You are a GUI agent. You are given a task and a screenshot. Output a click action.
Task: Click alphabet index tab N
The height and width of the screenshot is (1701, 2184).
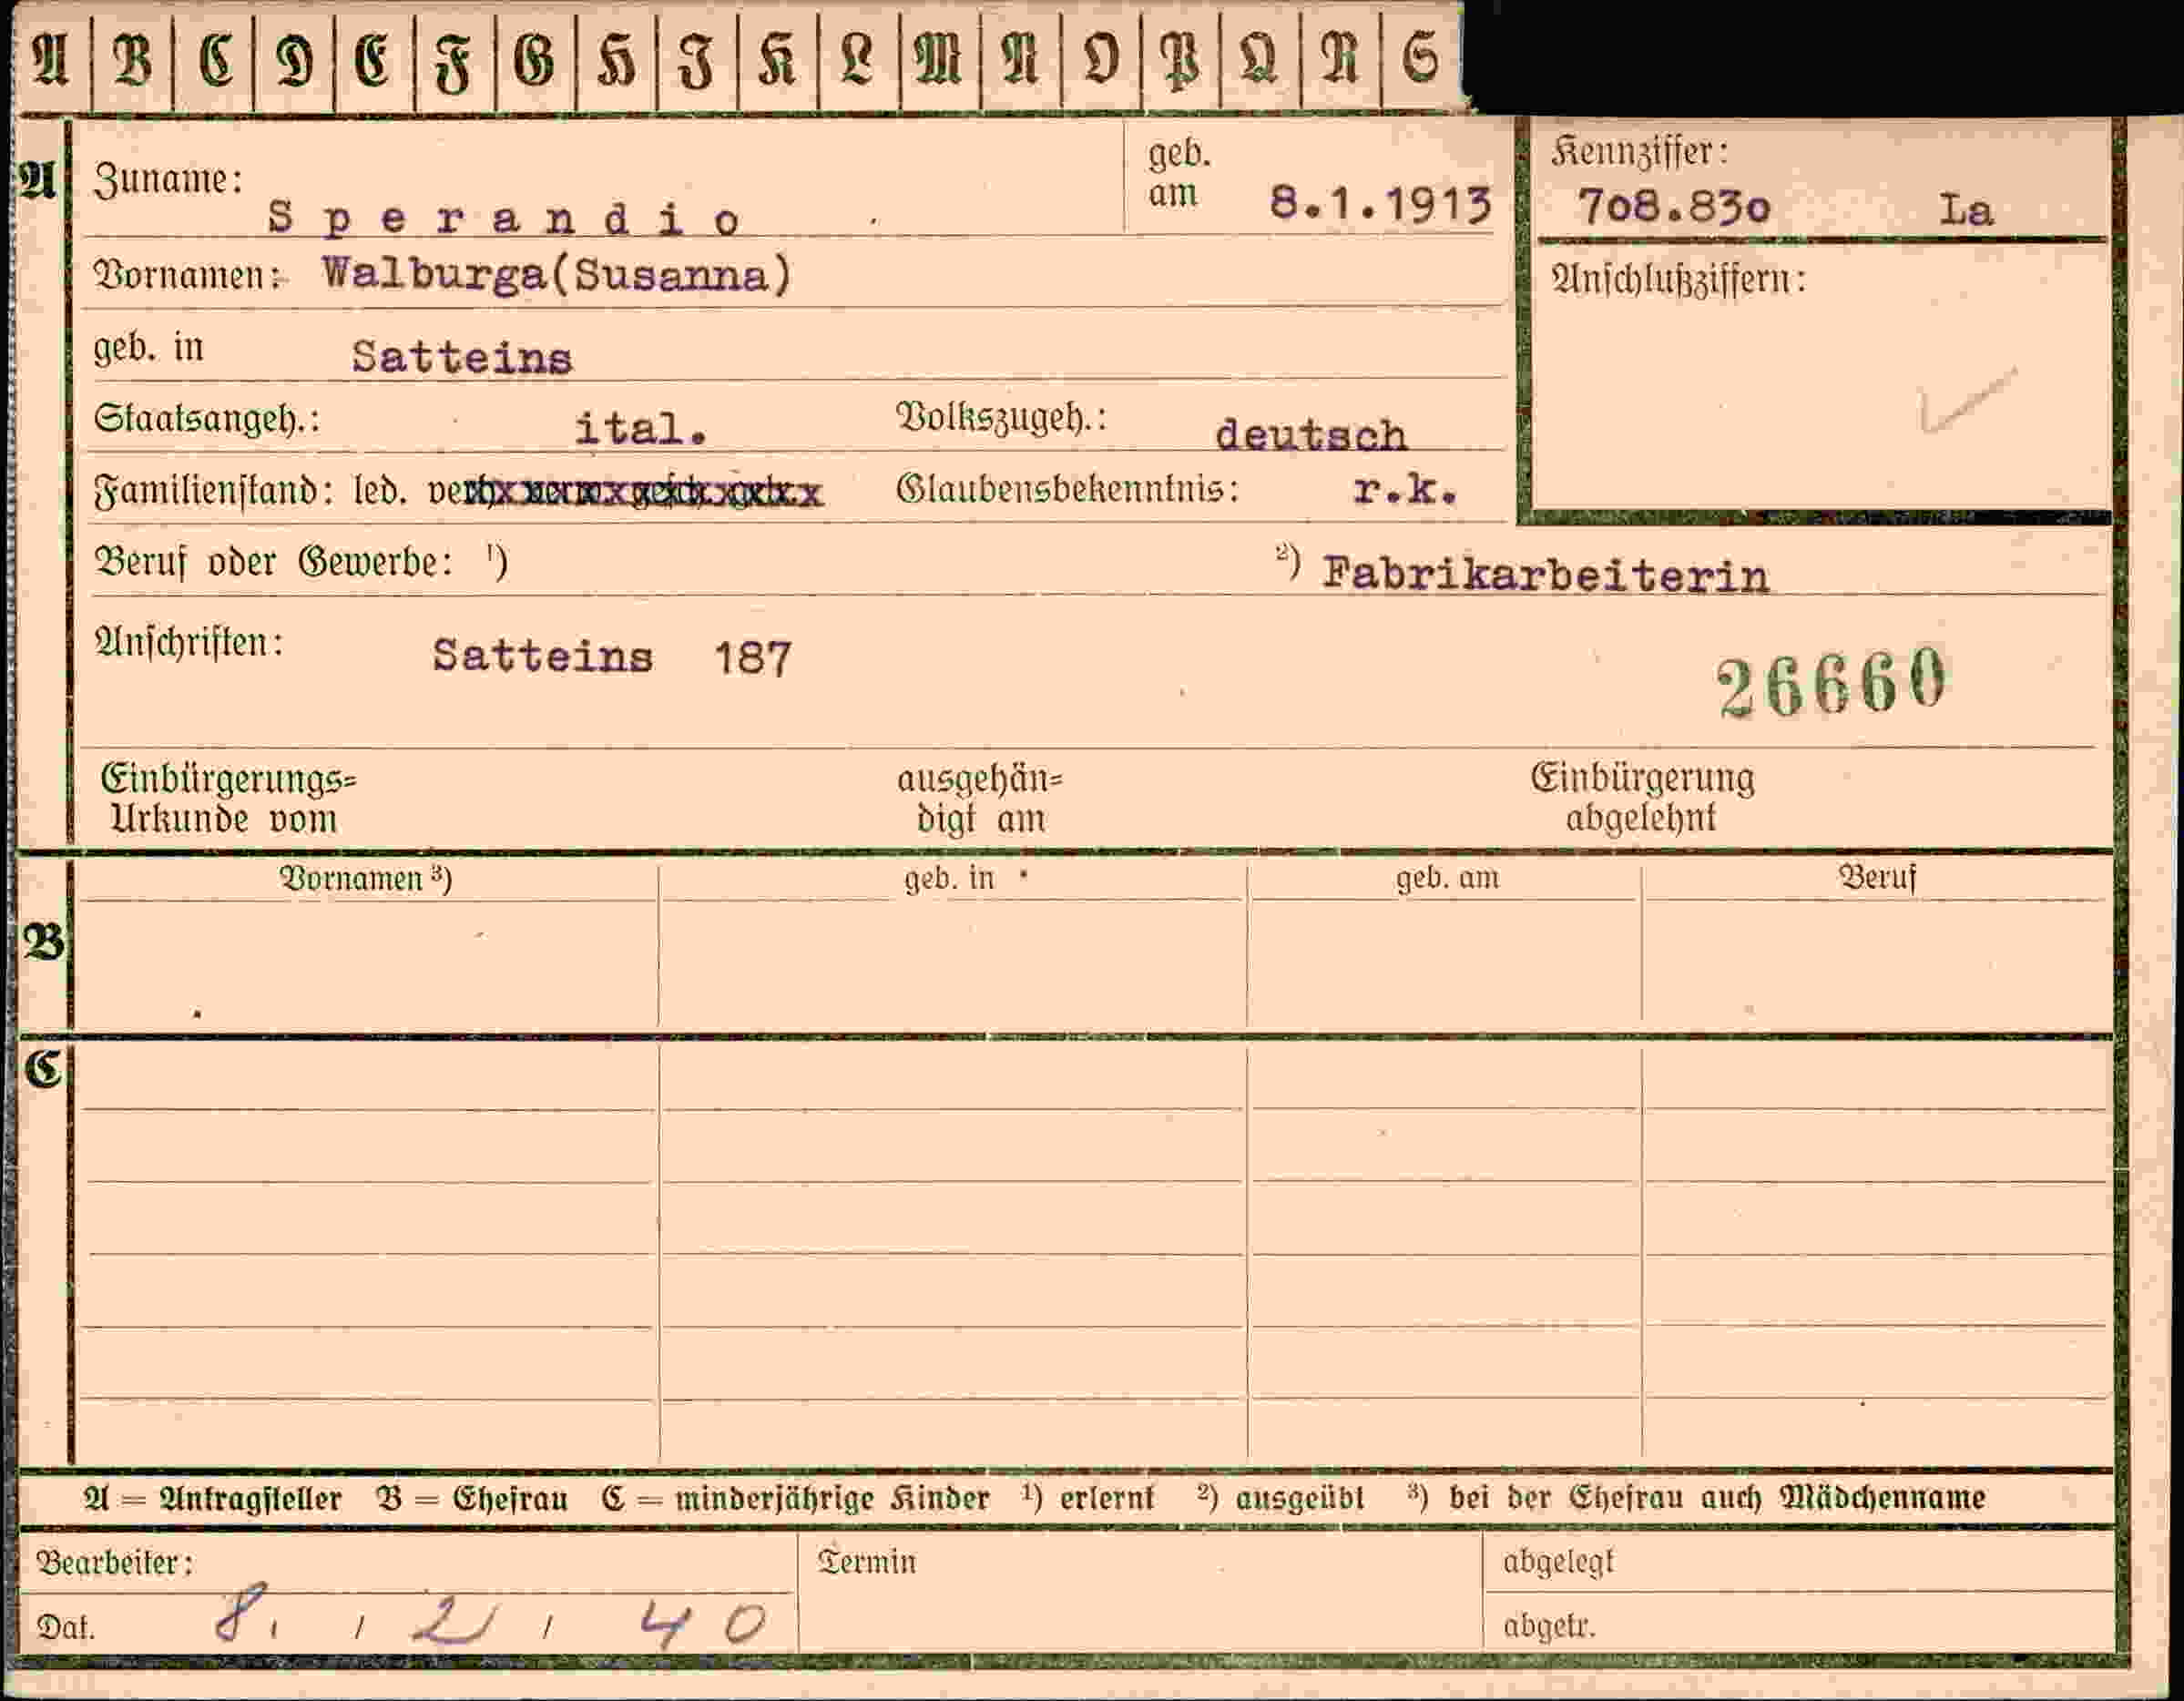pyautogui.click(x=1021, y=60)
